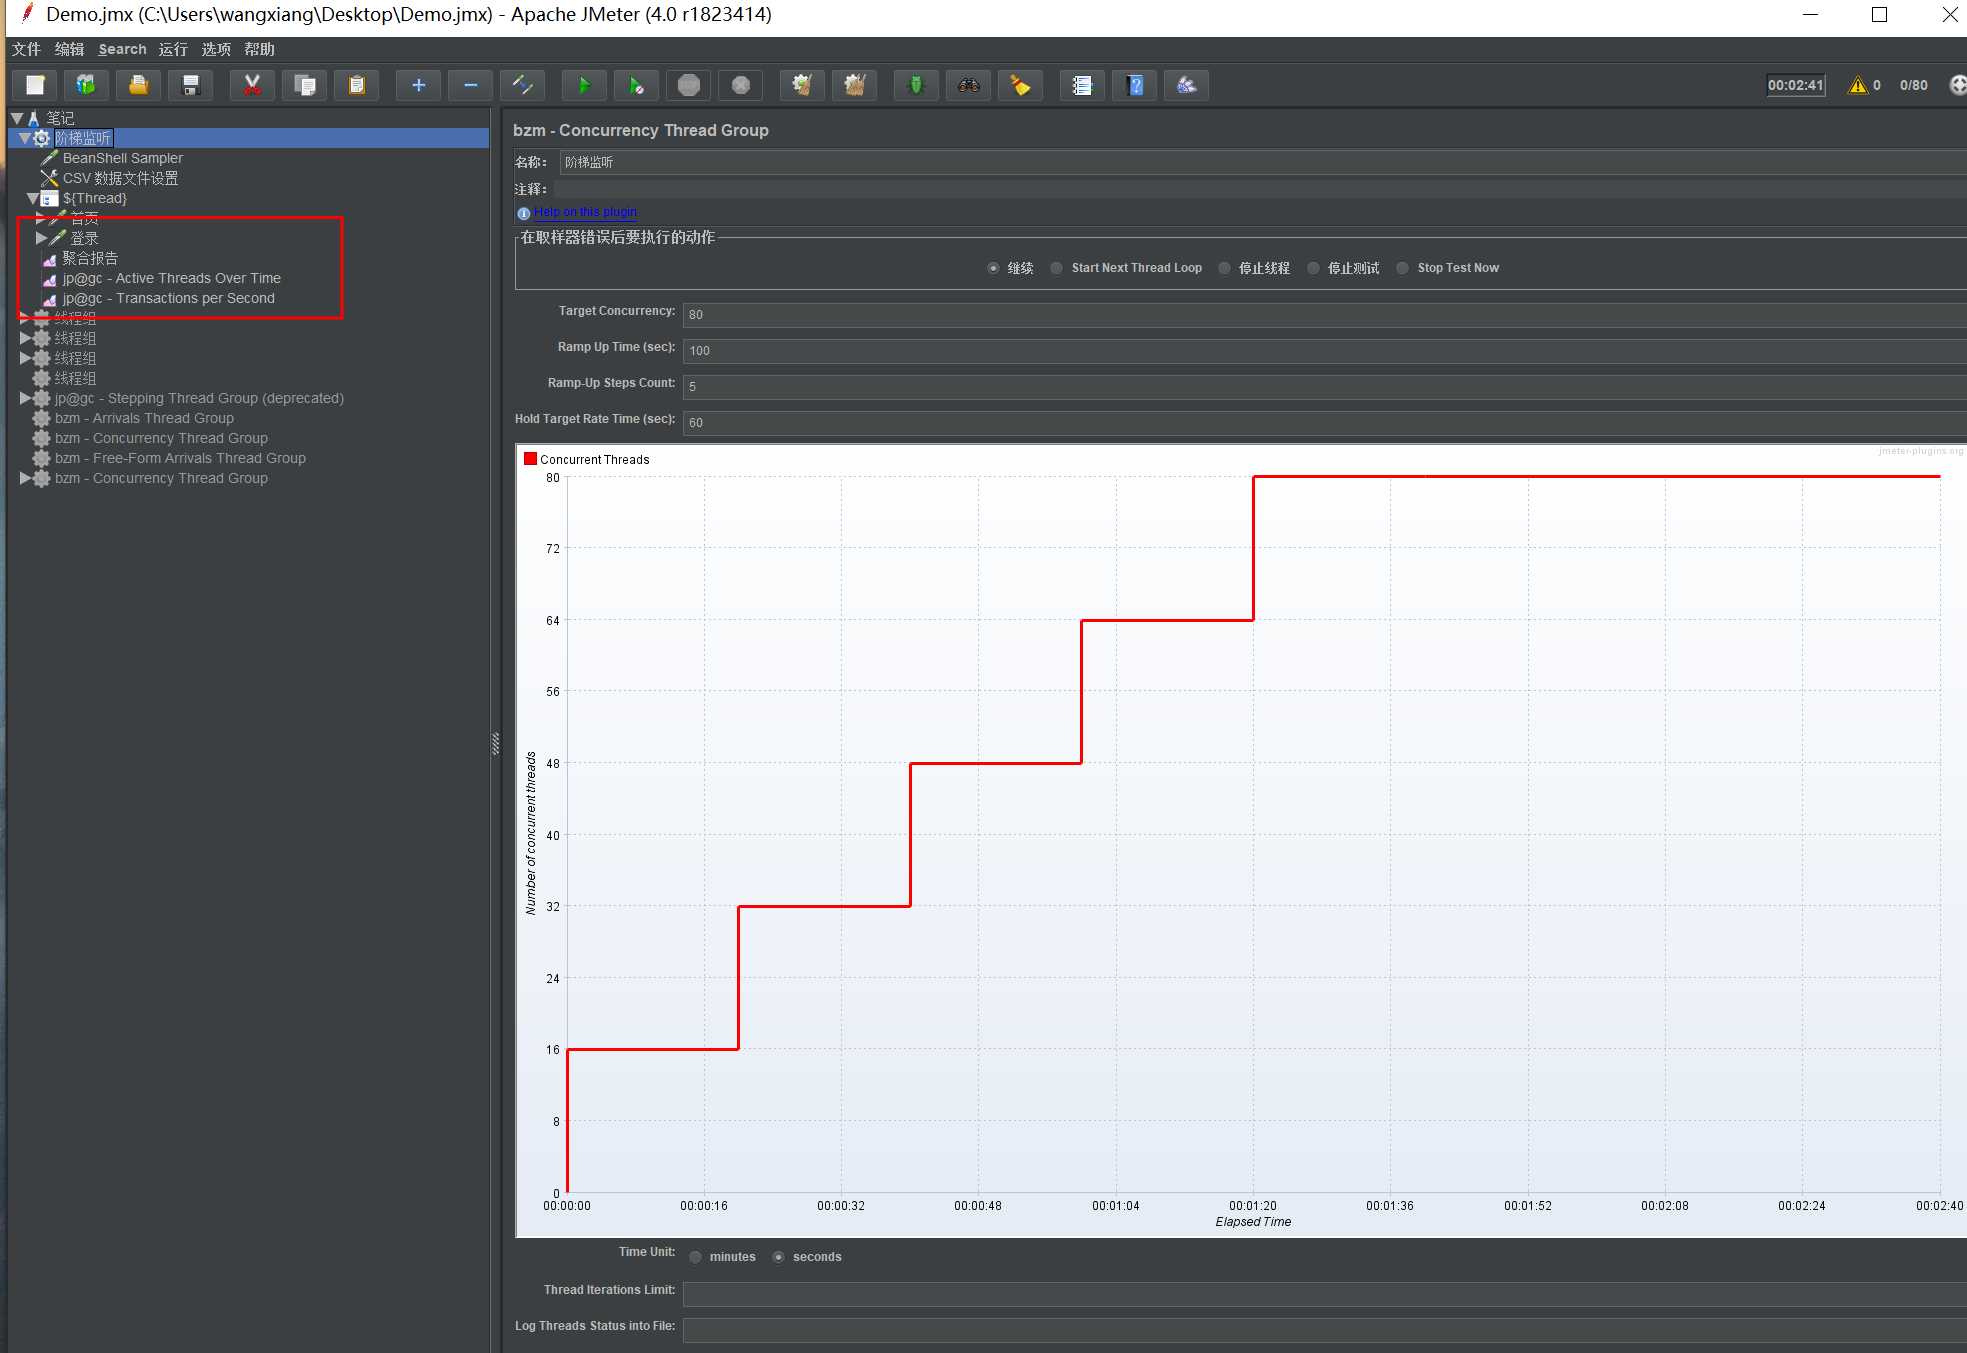1967x1353 pixels.
Task: Click the 名称 name input field
Action: 1262,162
